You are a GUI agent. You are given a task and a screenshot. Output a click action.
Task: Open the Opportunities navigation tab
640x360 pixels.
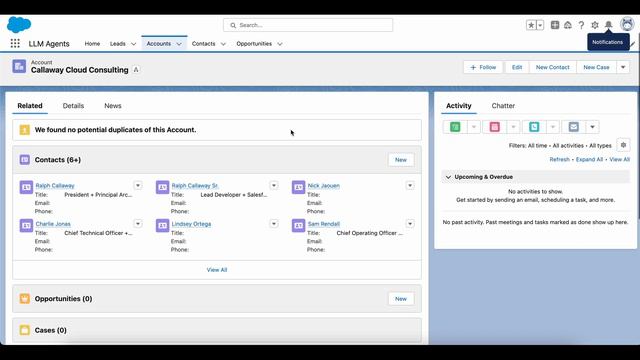coord(254,43)
